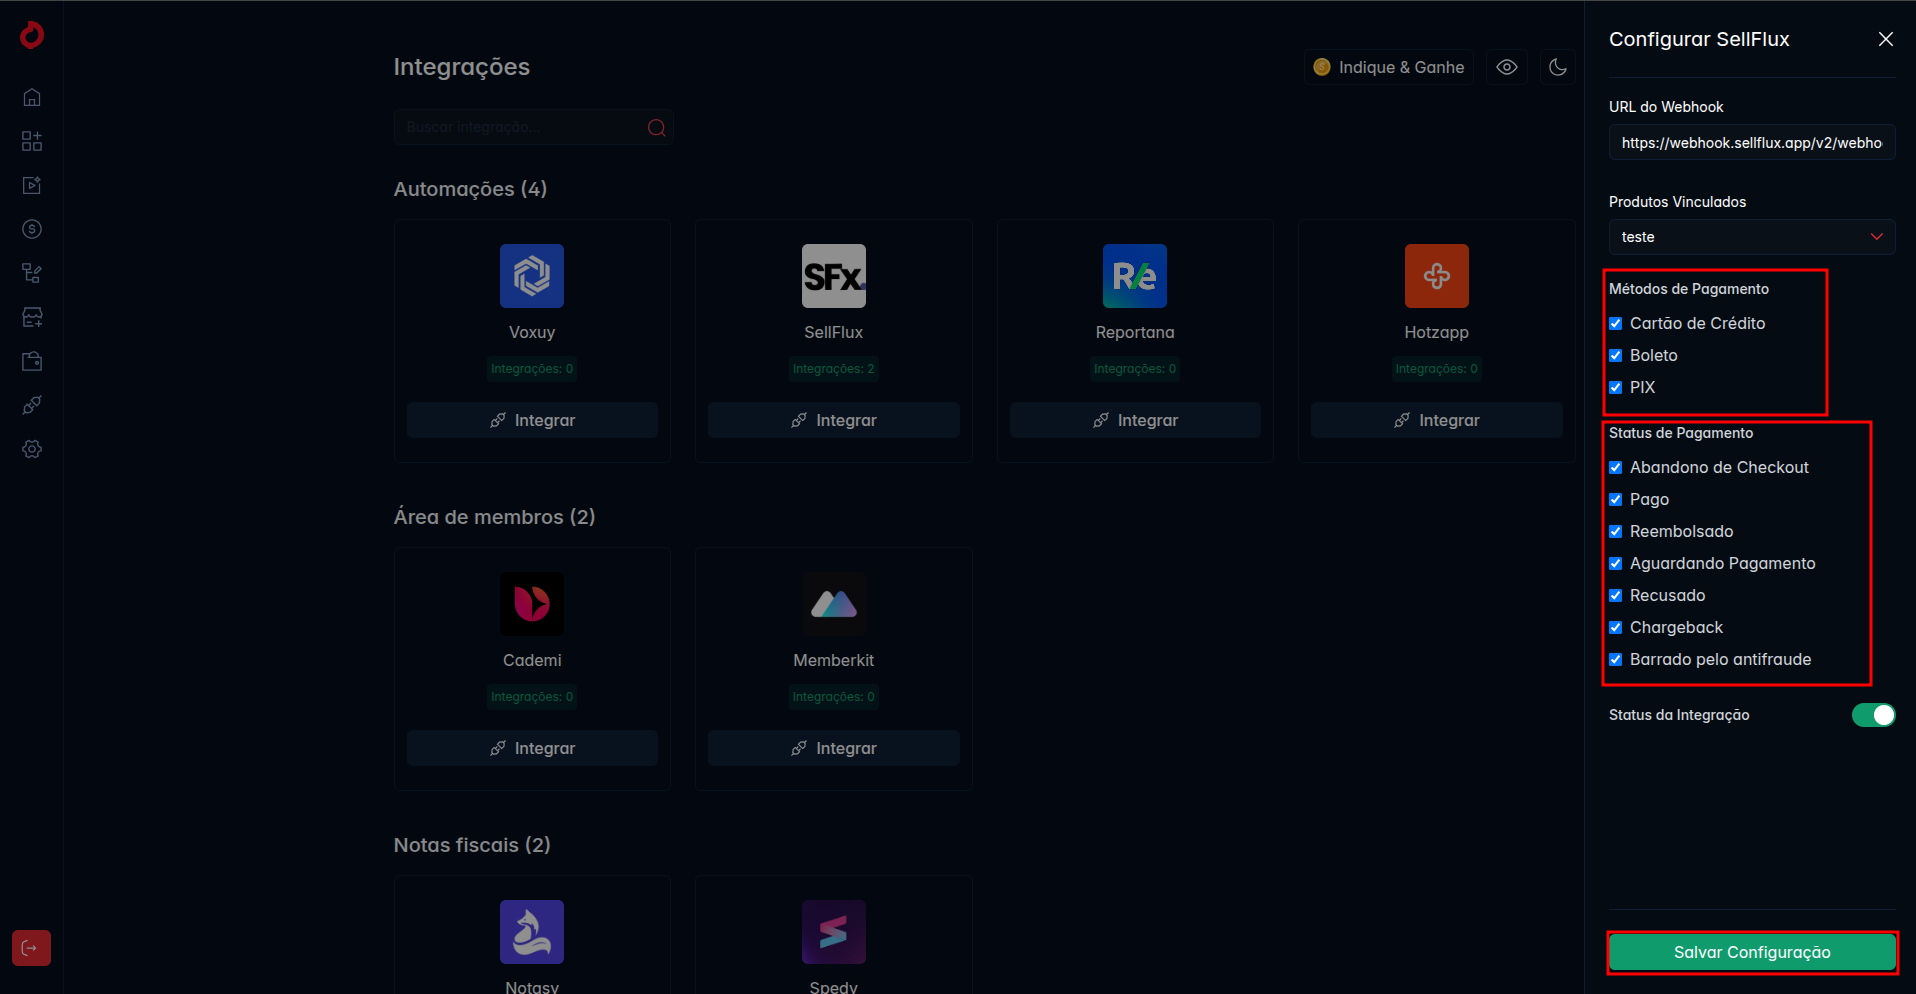Select the integrations plug icon in sidebar
The height and width of the screenshot is (994, 1916).
point(32,405)
